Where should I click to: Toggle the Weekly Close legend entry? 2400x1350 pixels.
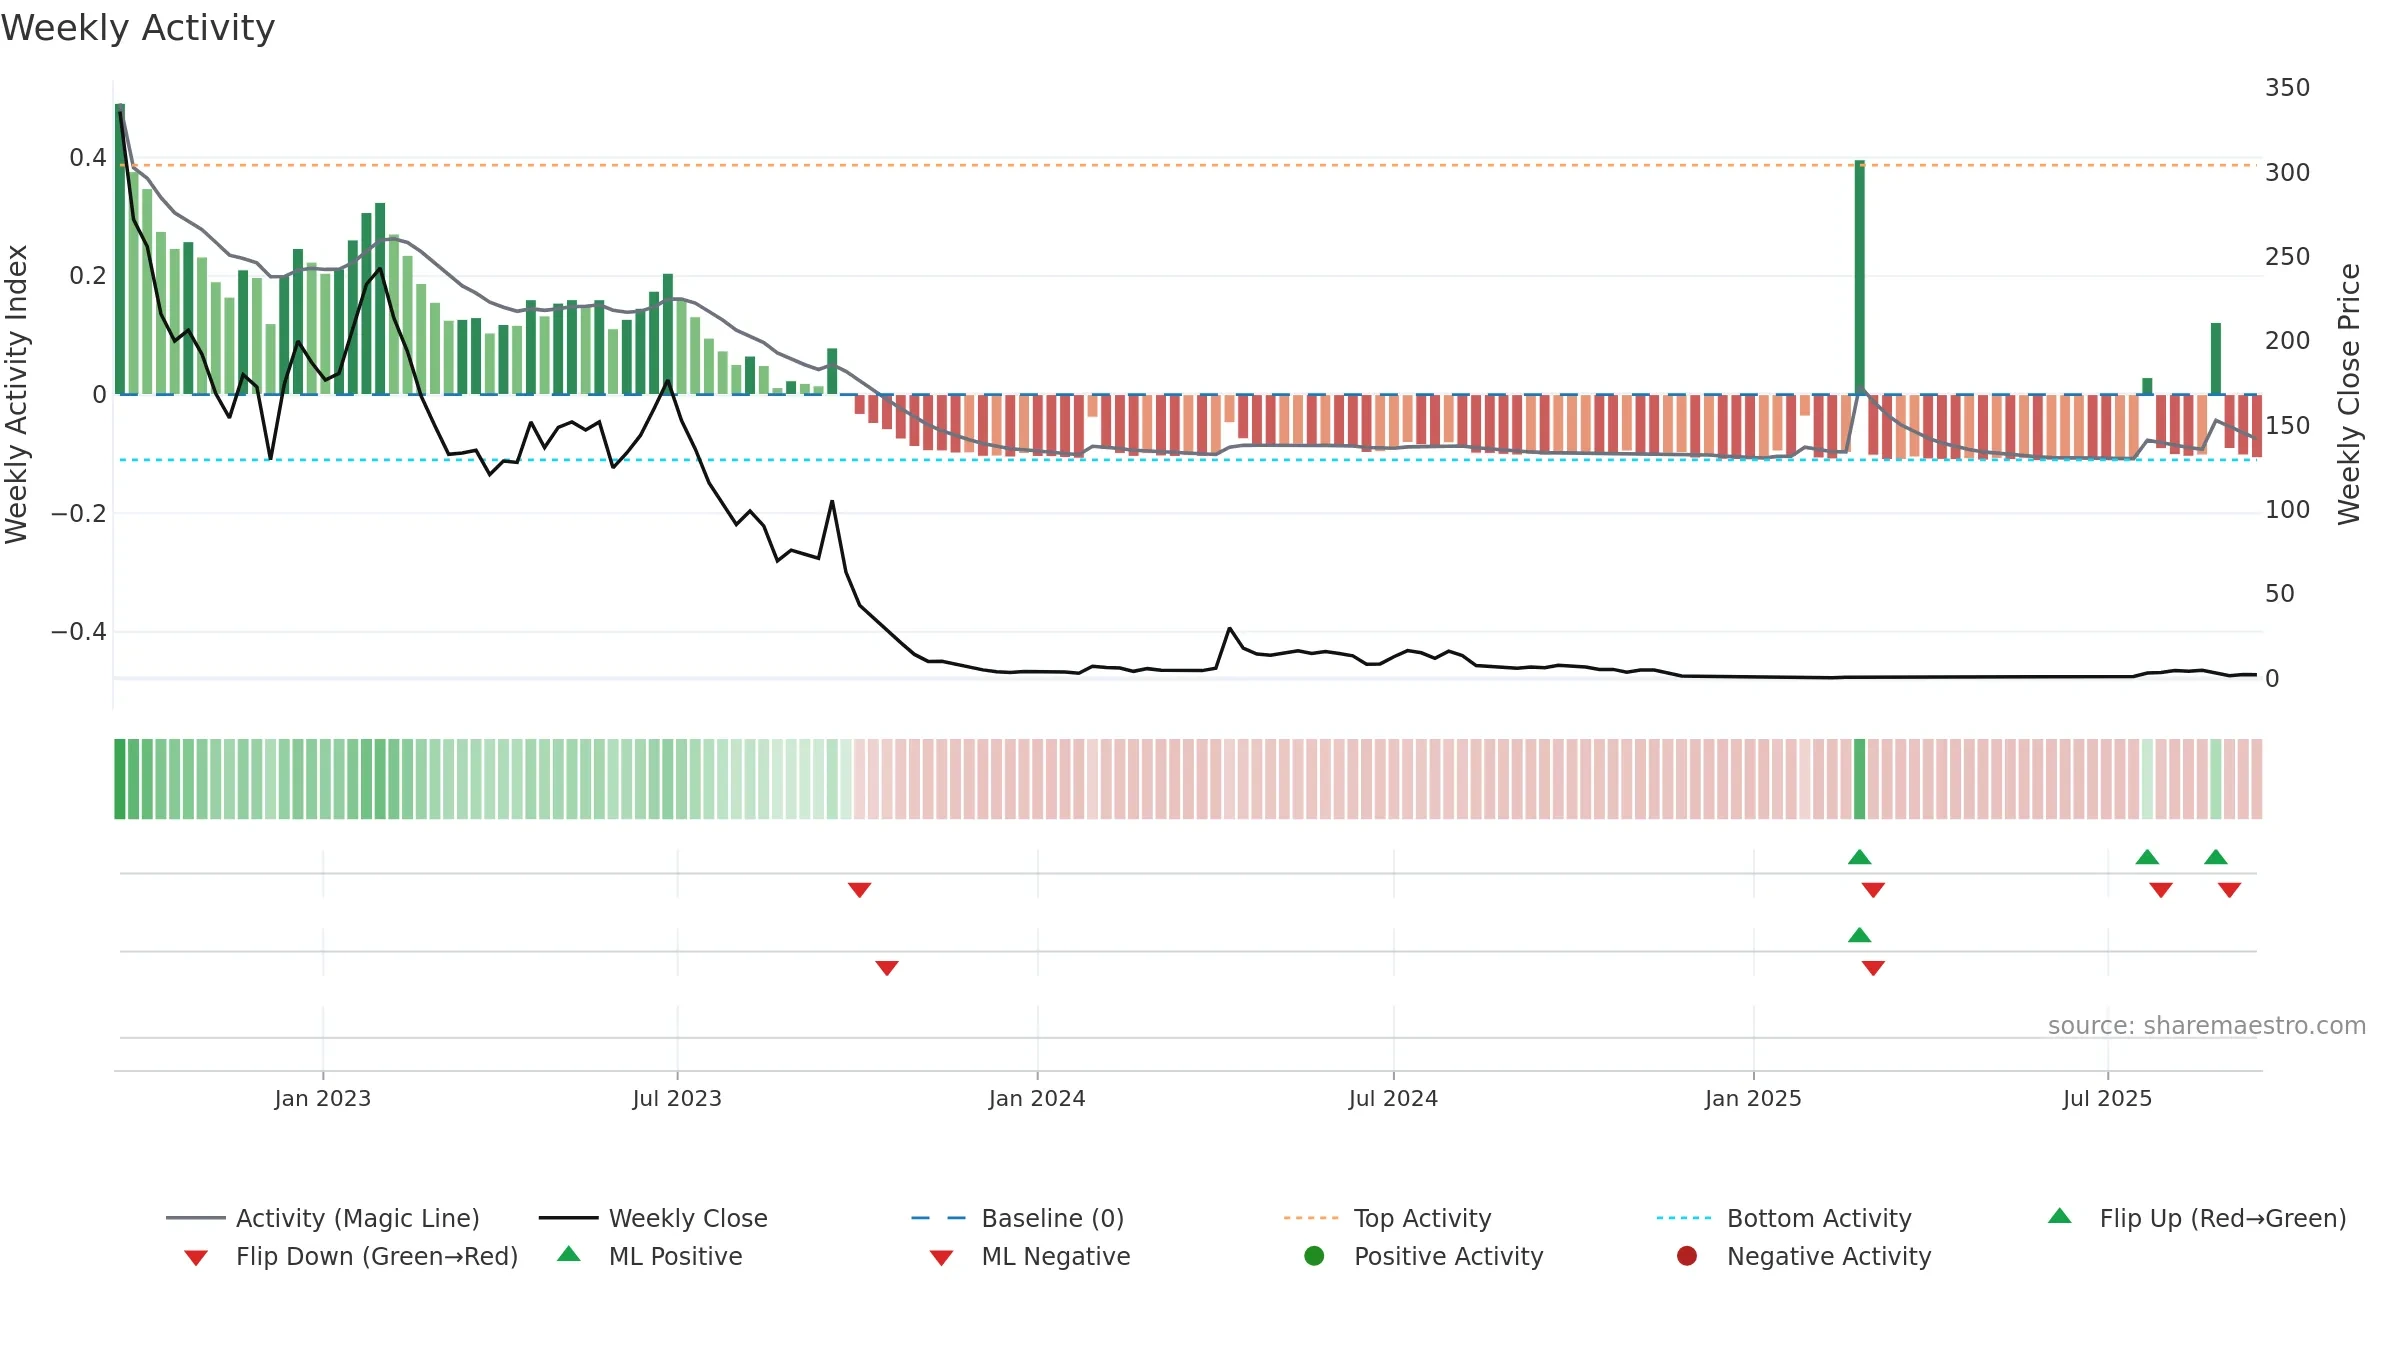coord(653,1218)
